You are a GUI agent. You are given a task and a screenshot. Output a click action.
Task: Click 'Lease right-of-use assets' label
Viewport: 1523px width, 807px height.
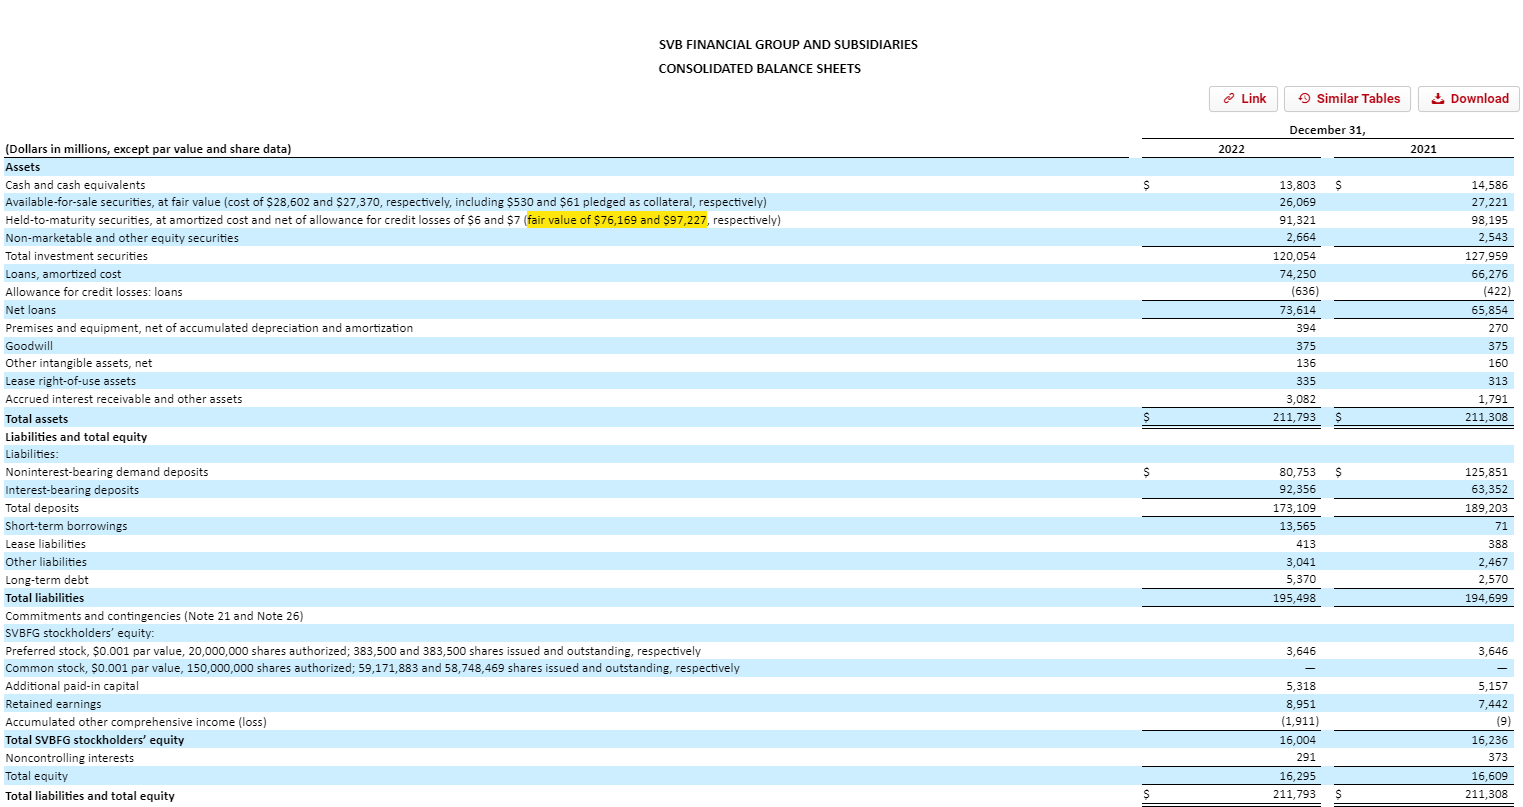[x=70, y=381]
